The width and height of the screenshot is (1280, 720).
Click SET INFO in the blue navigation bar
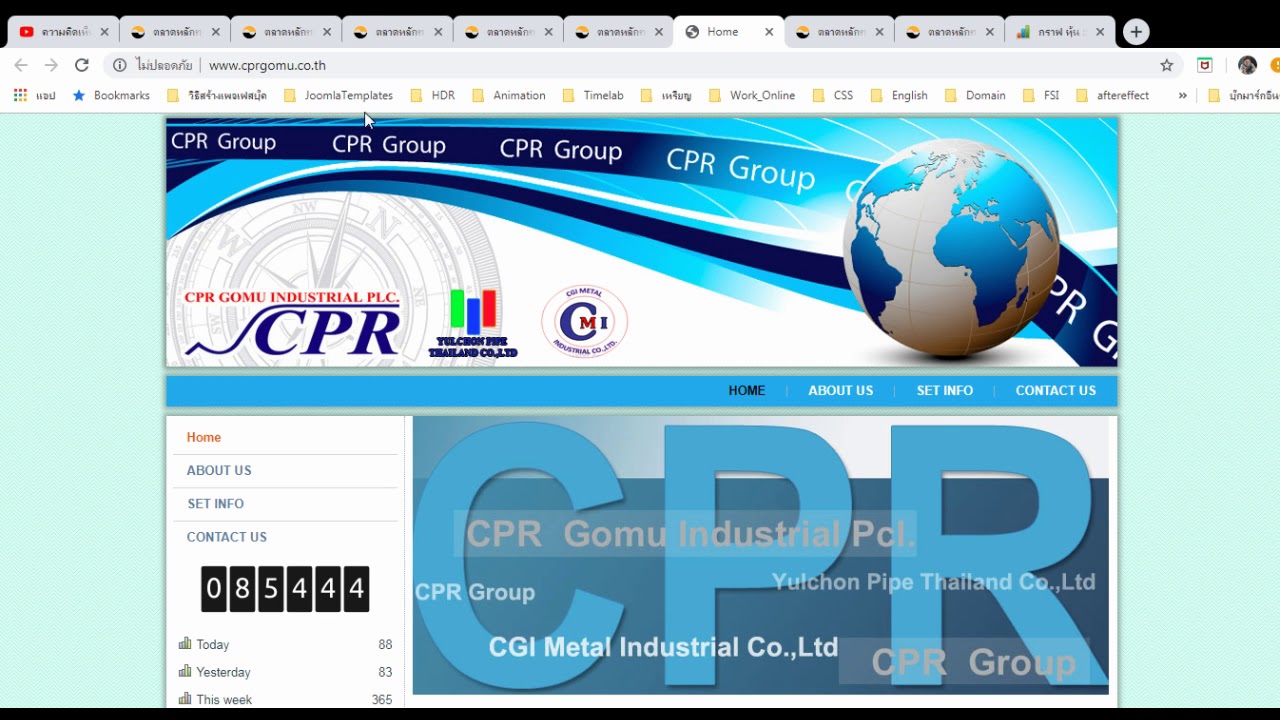pyautogui.click(x=945, y=391)
